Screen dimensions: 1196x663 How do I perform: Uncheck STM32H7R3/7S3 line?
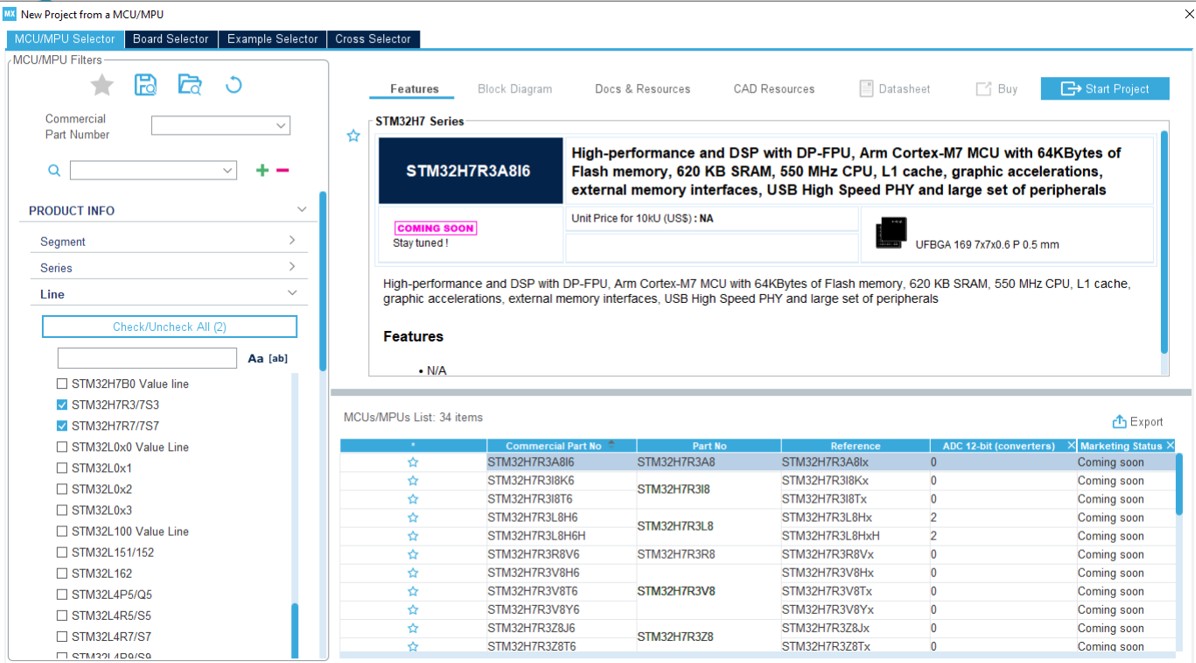62,404
